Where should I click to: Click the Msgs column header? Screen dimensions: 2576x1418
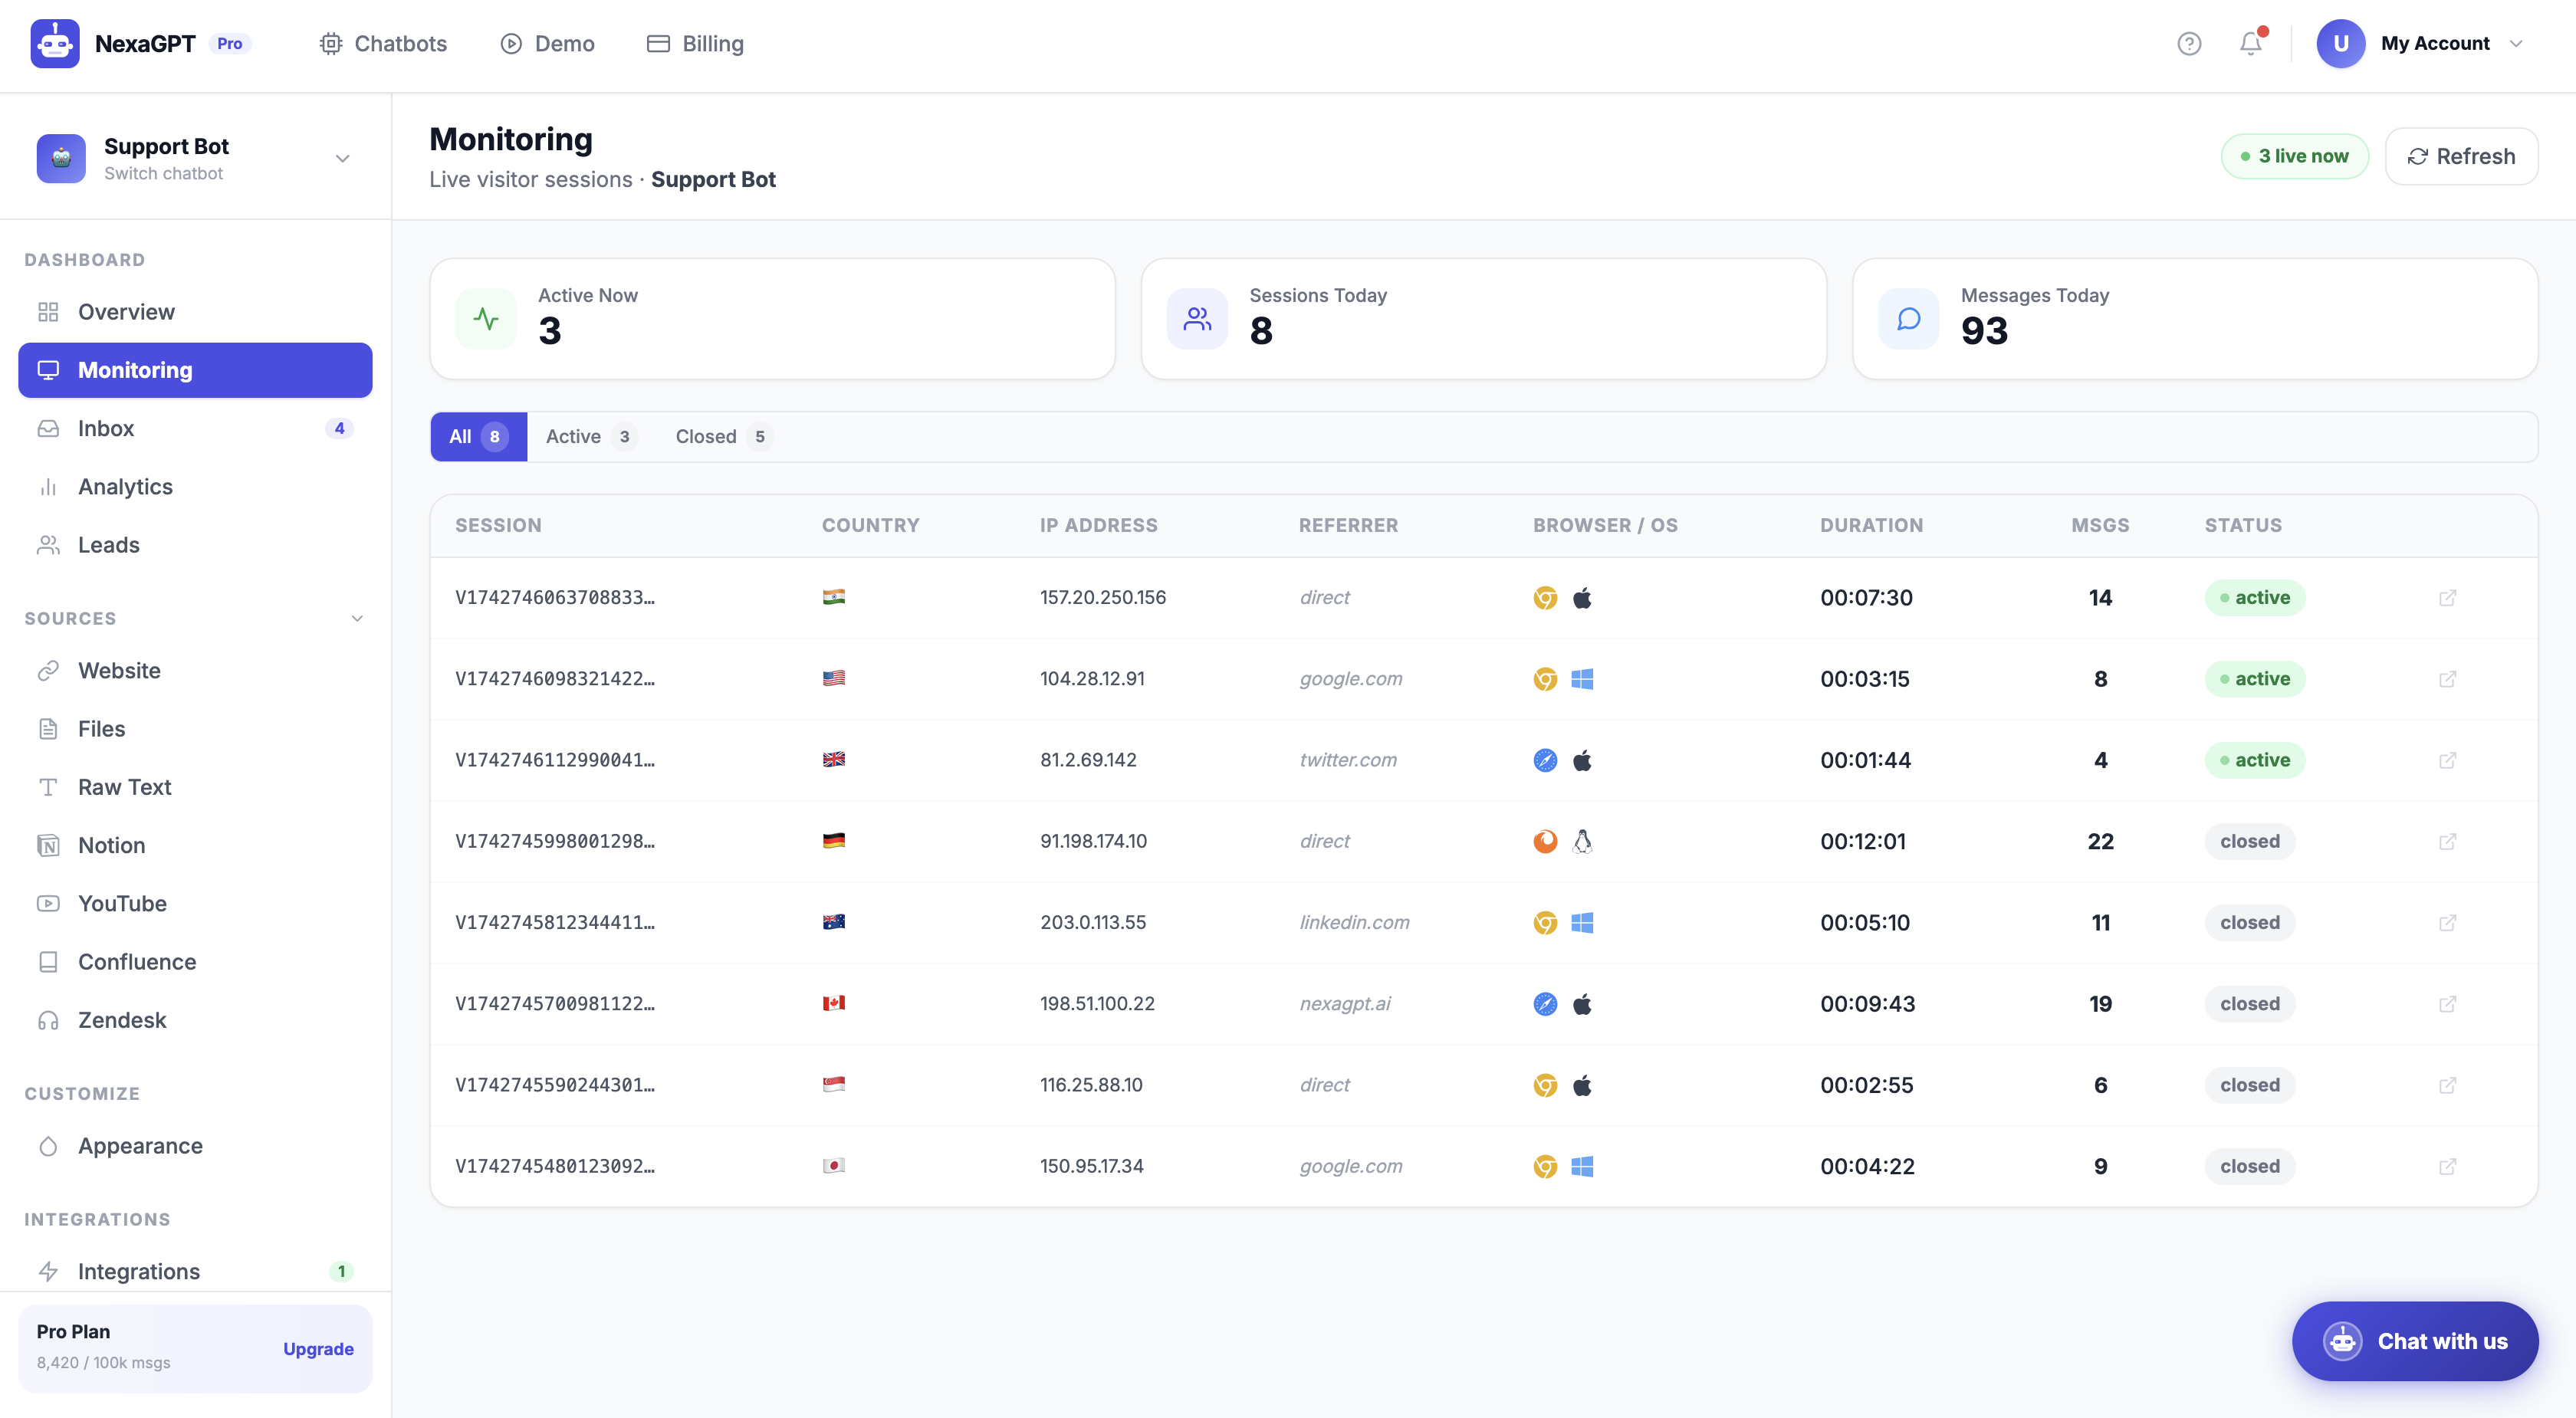pos(2100,526)
